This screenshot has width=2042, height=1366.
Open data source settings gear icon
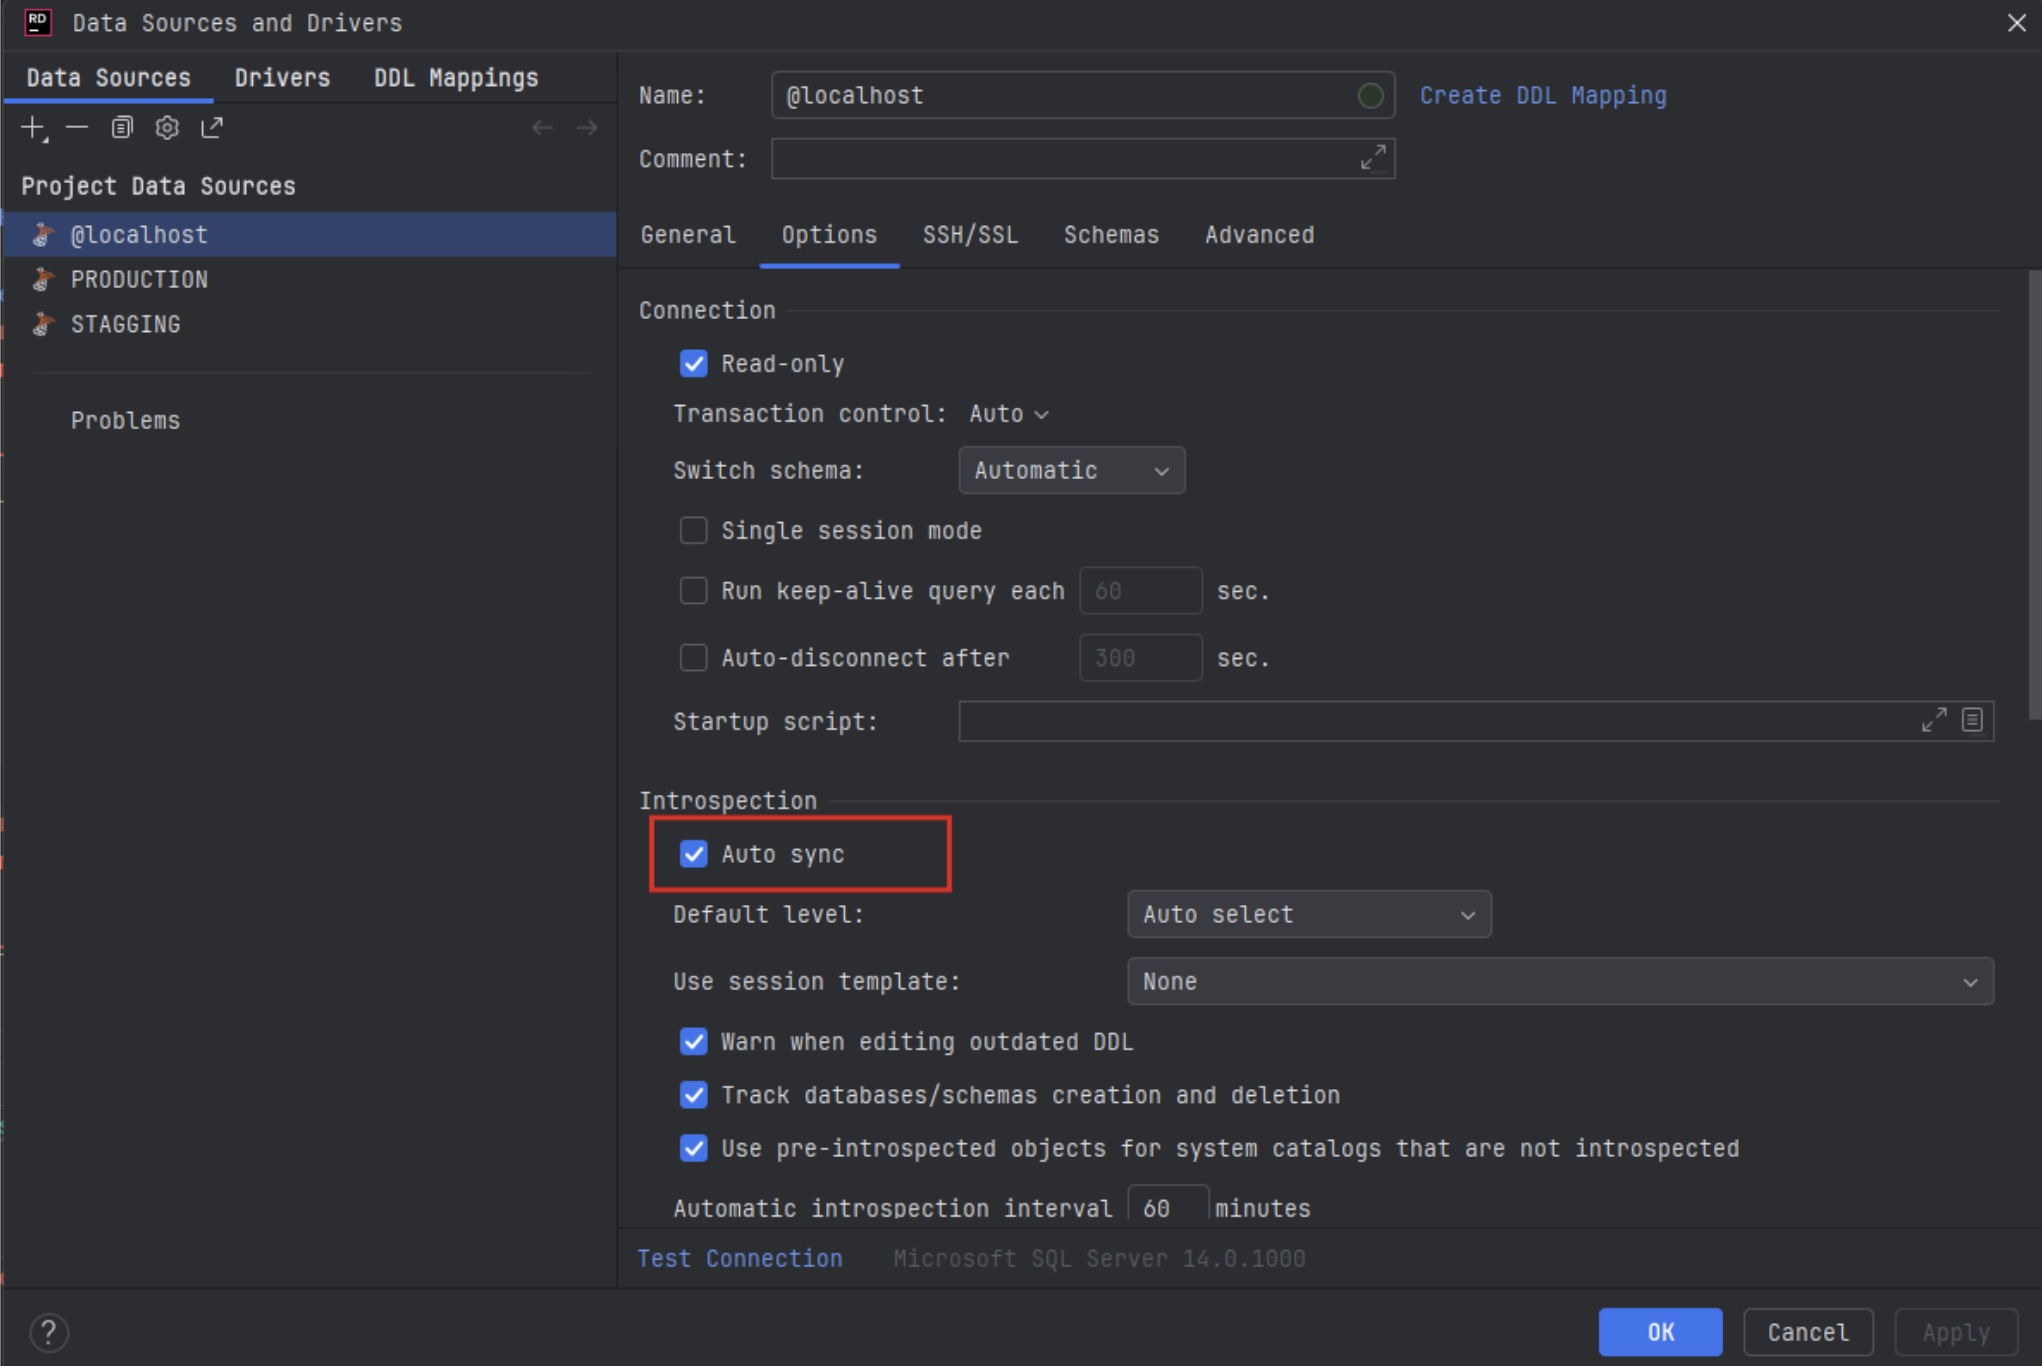click(167, 128)
